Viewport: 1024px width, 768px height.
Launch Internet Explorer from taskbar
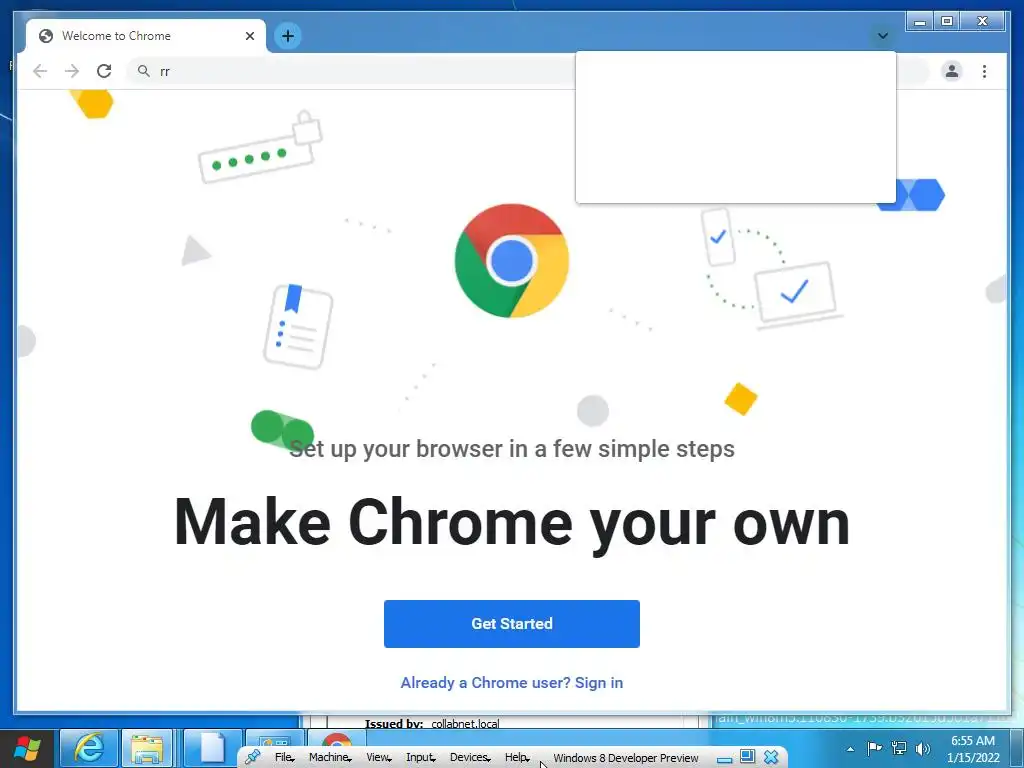[89, 748]
